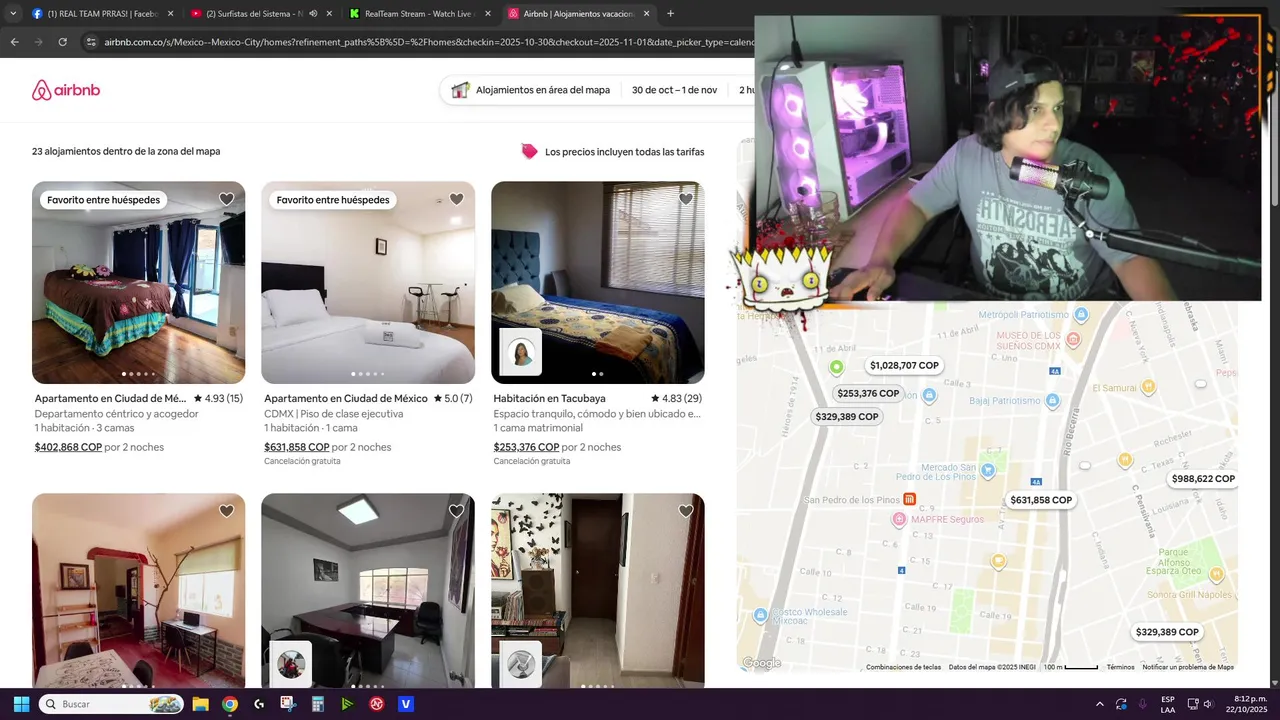Select the $631,858 COP map marker

click(x=1041, y=500)
